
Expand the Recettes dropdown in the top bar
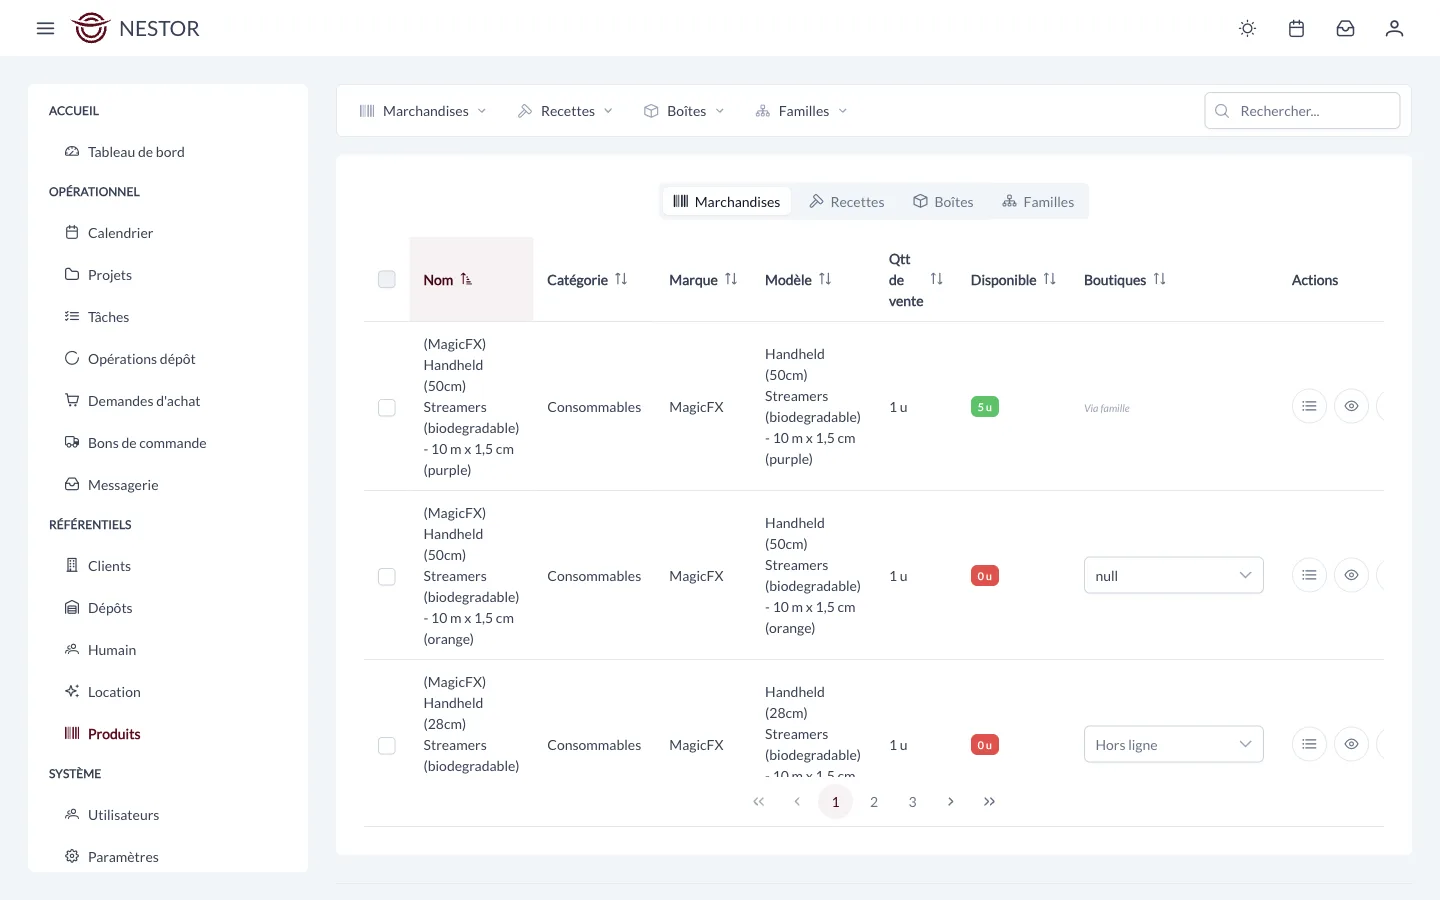[x=565, y=111]
